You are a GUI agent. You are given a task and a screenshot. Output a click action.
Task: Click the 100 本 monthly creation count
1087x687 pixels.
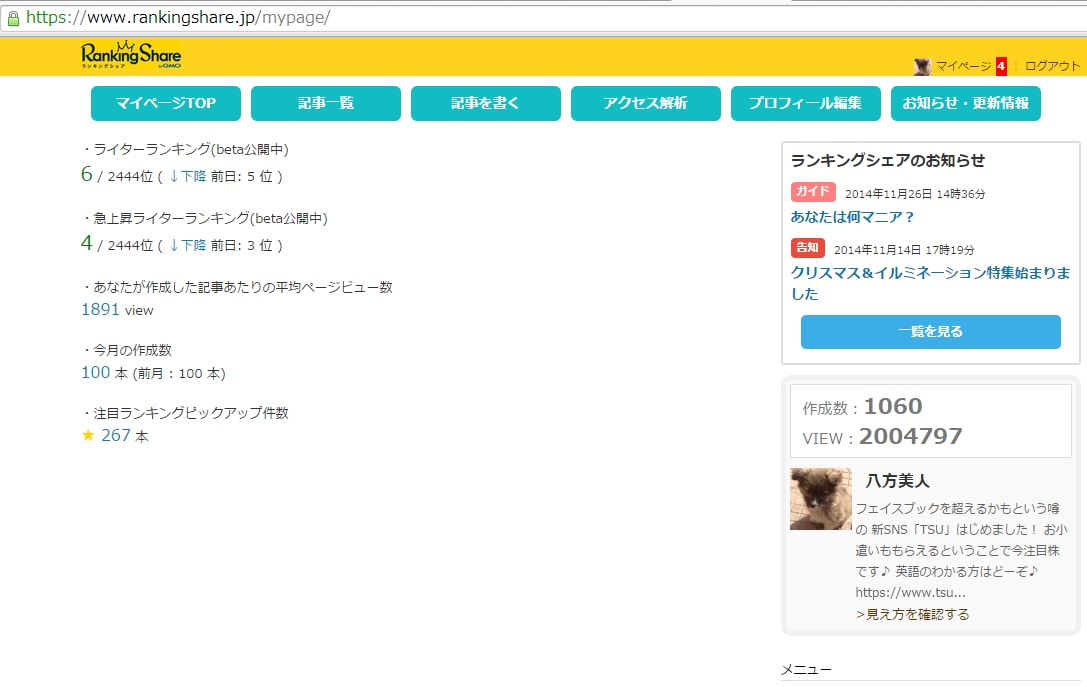click(105, 372)
